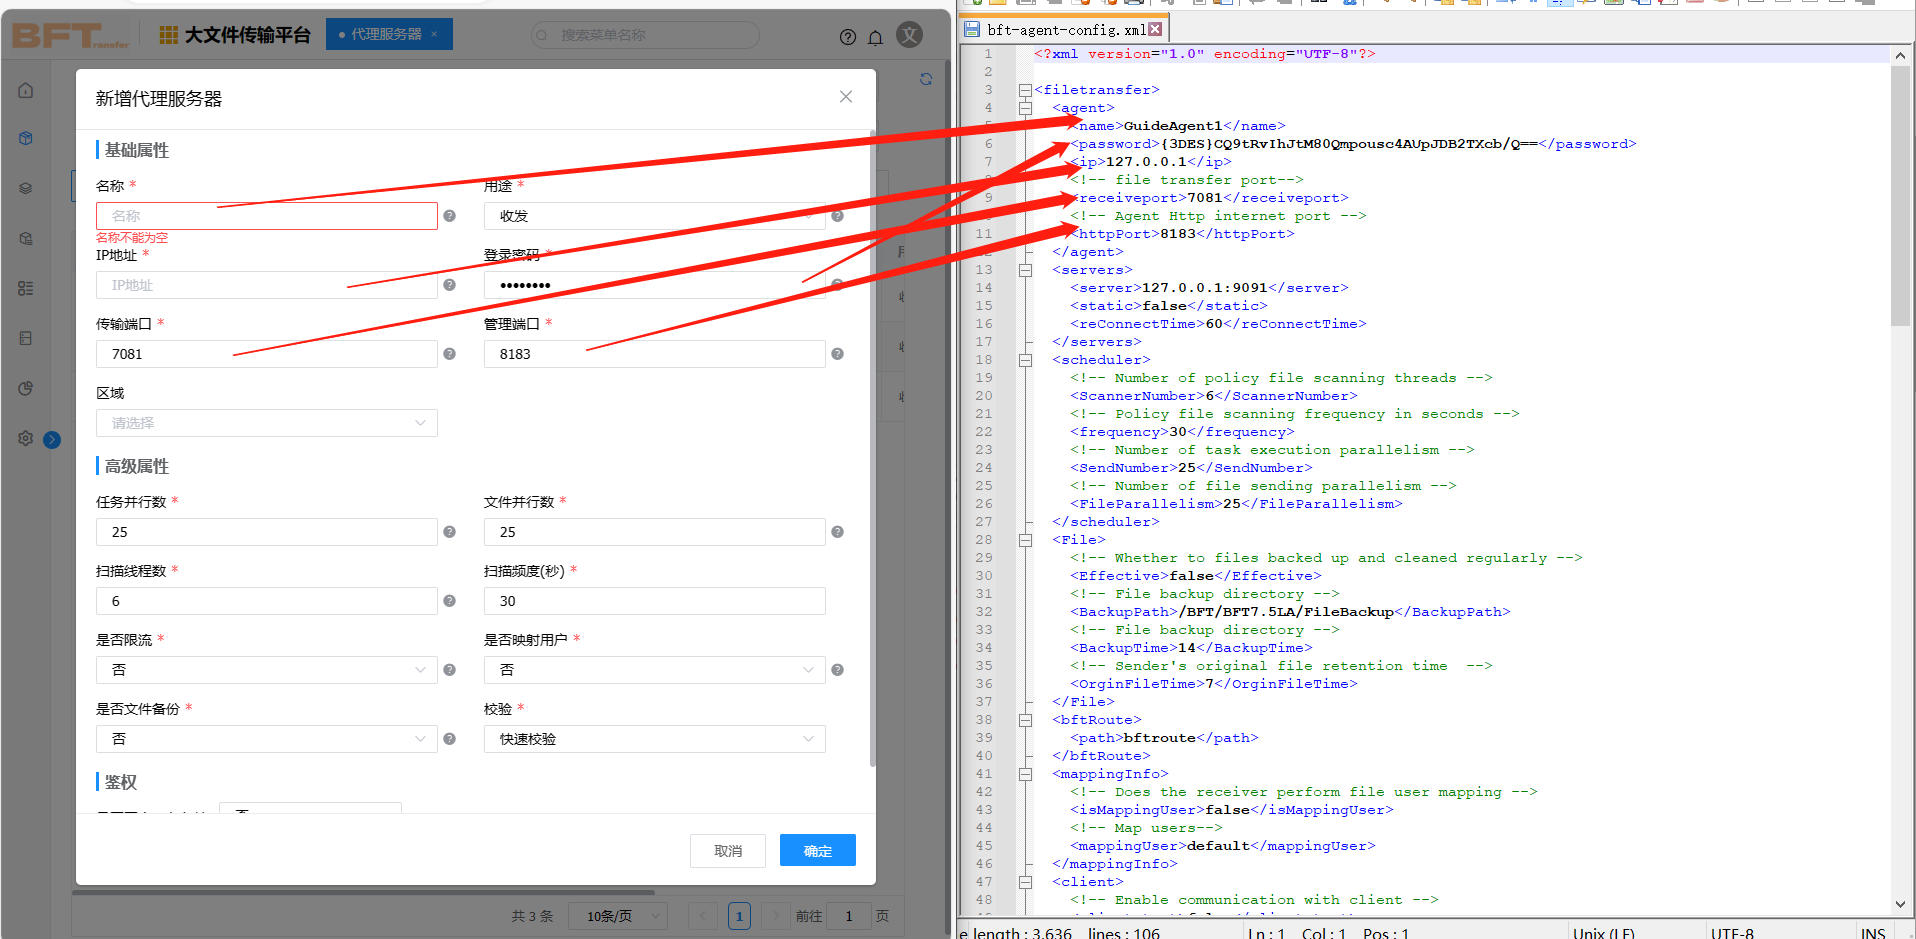
Task: Expand sidebar with the blue arrow button
Action: point(52,439)
